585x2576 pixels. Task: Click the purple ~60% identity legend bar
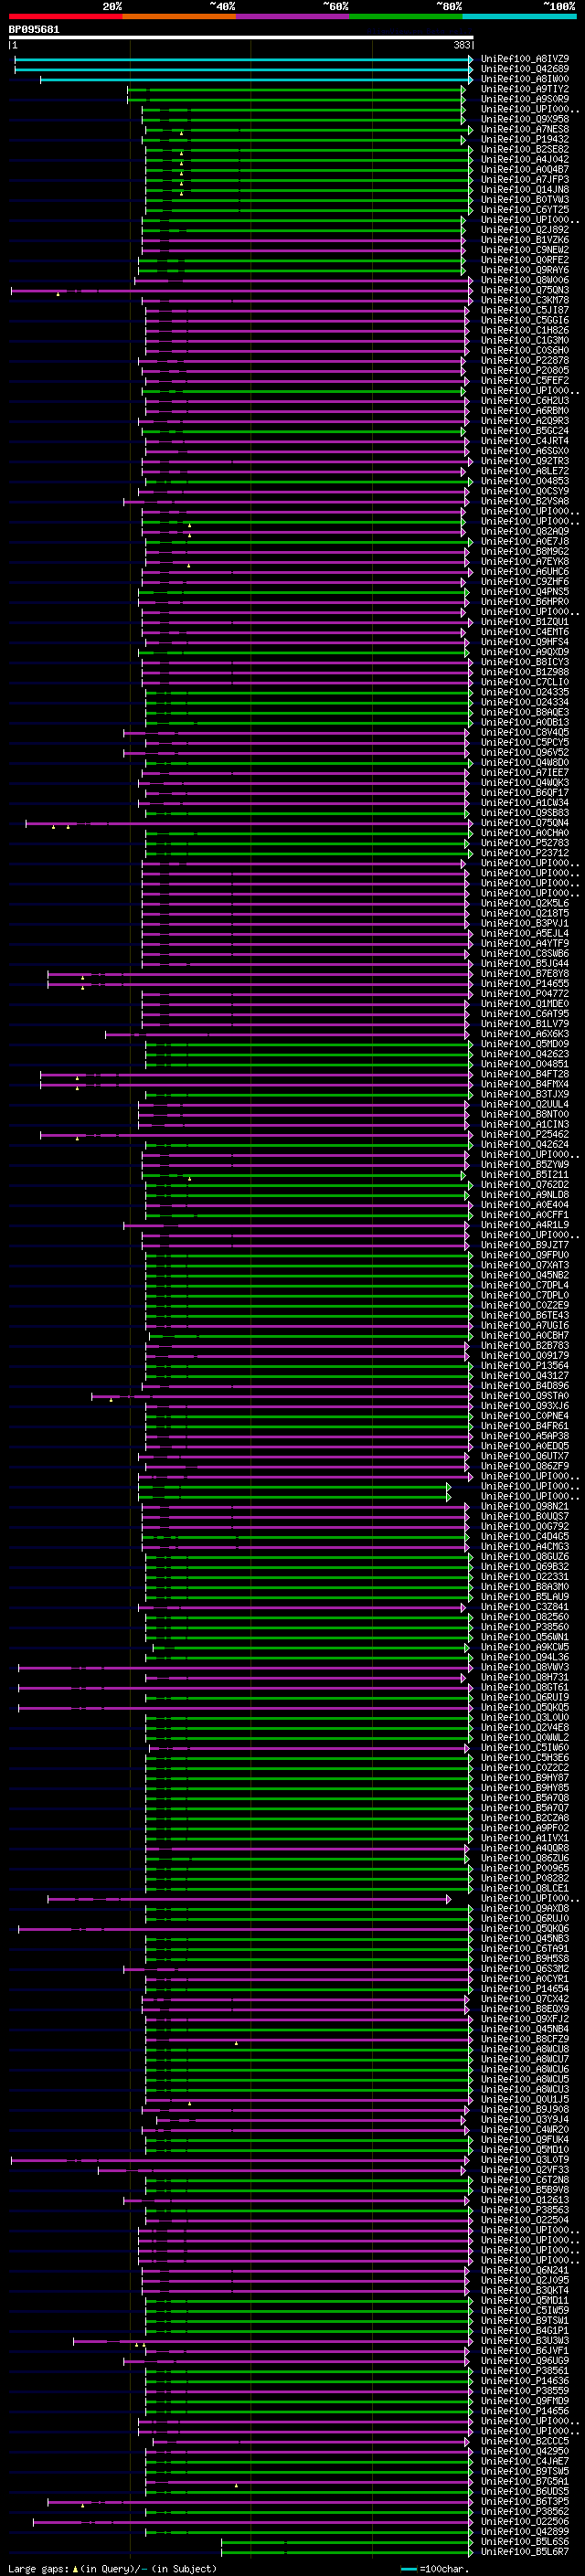click(293, 16)
